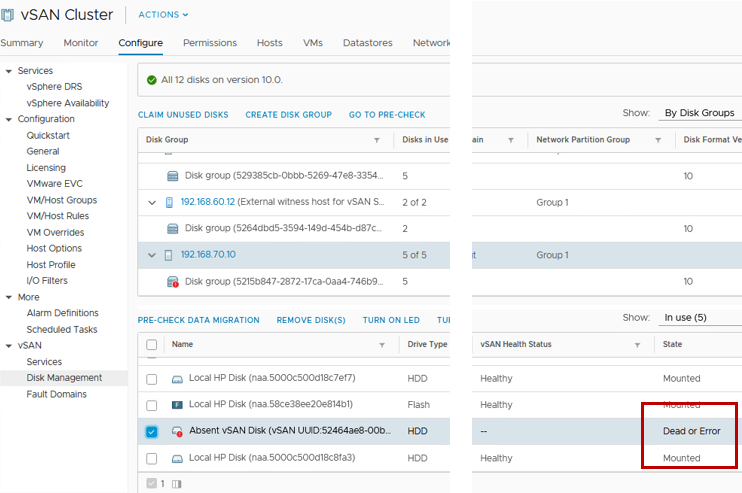Switch to the Summary tab
The image size is (742, 493).
pos(22,43)
